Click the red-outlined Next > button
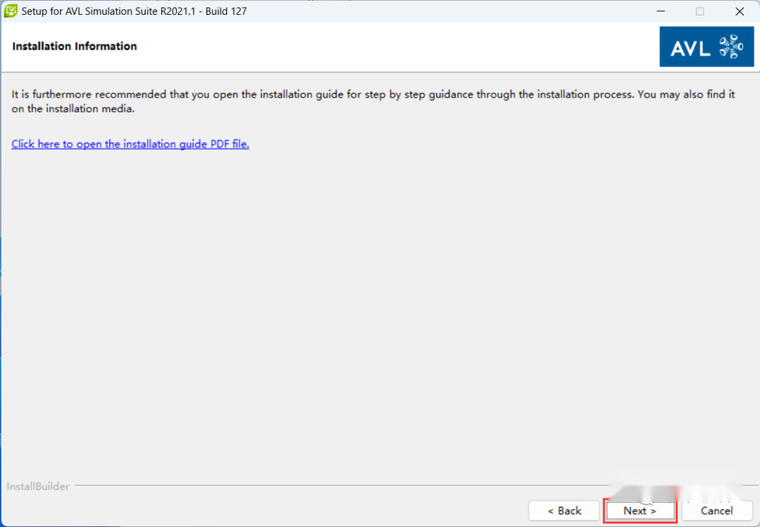The image size is (760, 527). (640, 511)
